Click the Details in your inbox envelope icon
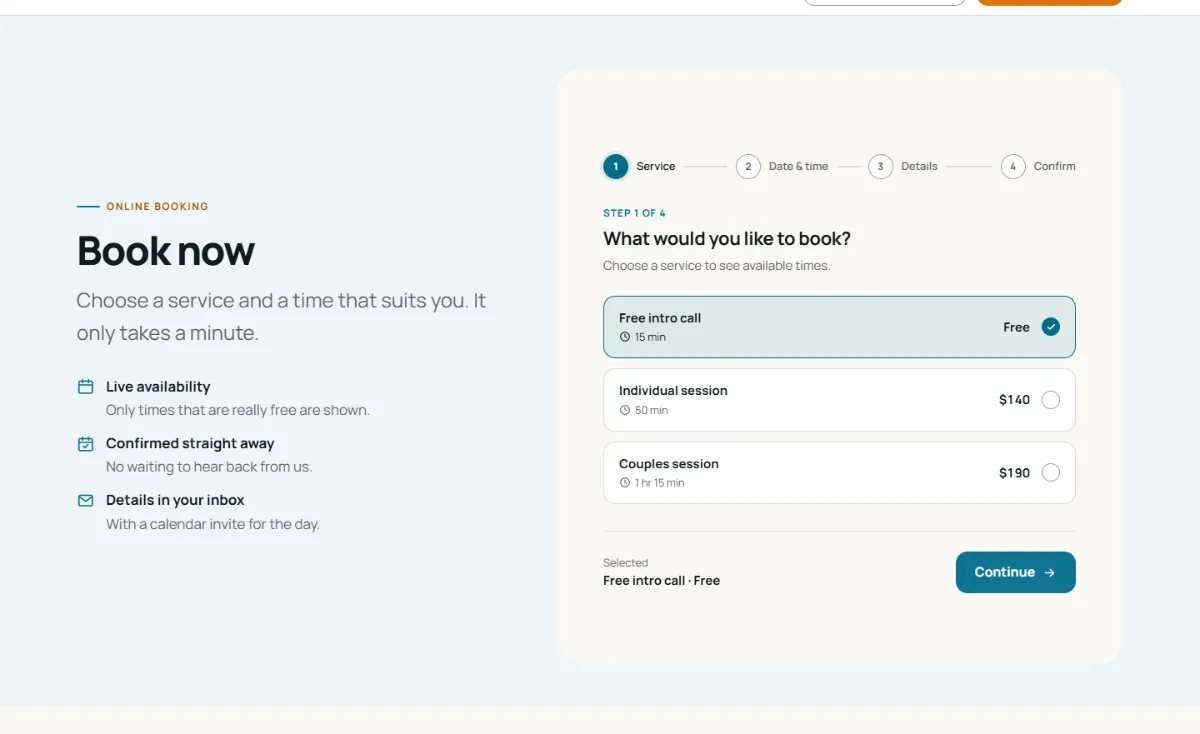This screenshot has width=1200, height=734. 86,500
